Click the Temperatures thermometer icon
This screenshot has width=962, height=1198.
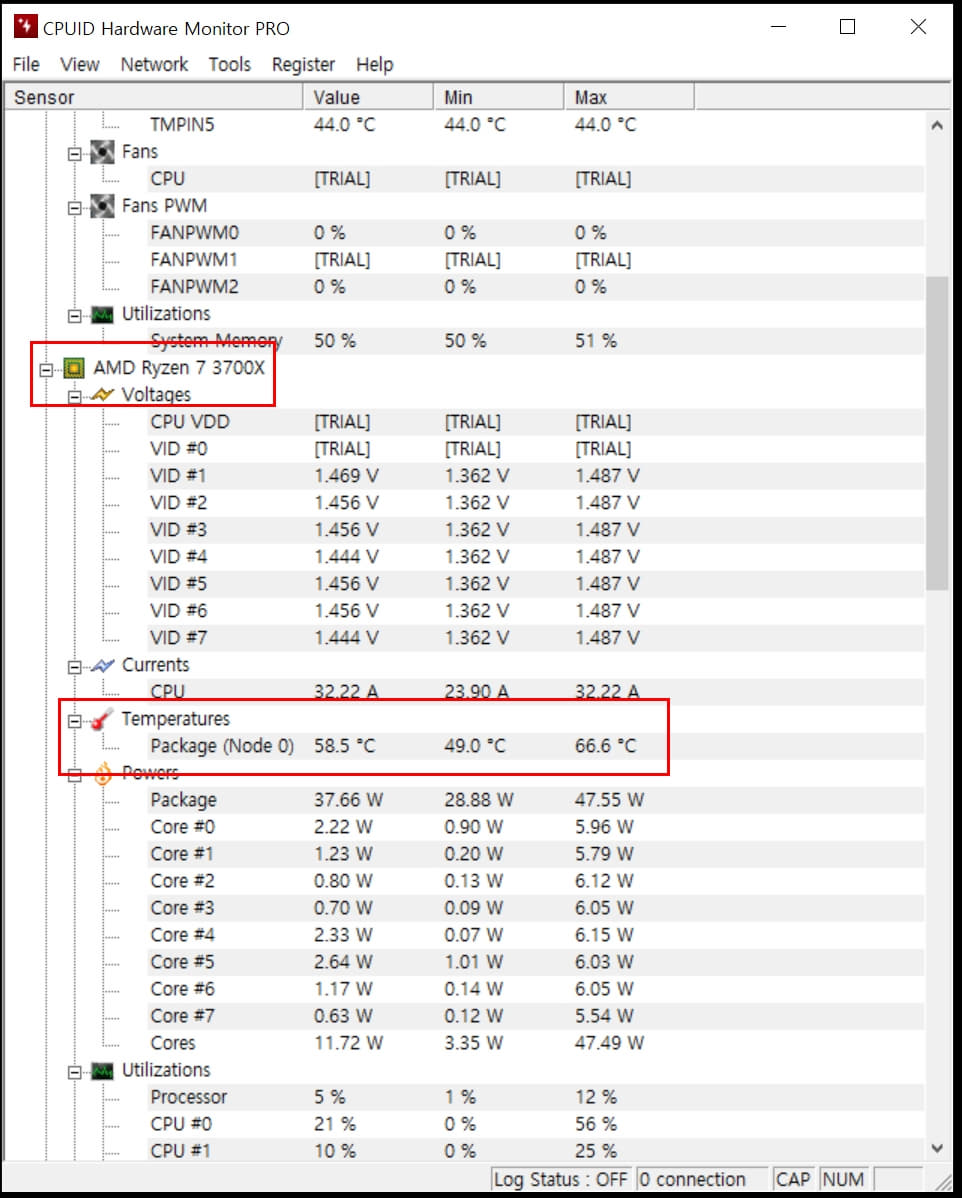coord(102,719)
